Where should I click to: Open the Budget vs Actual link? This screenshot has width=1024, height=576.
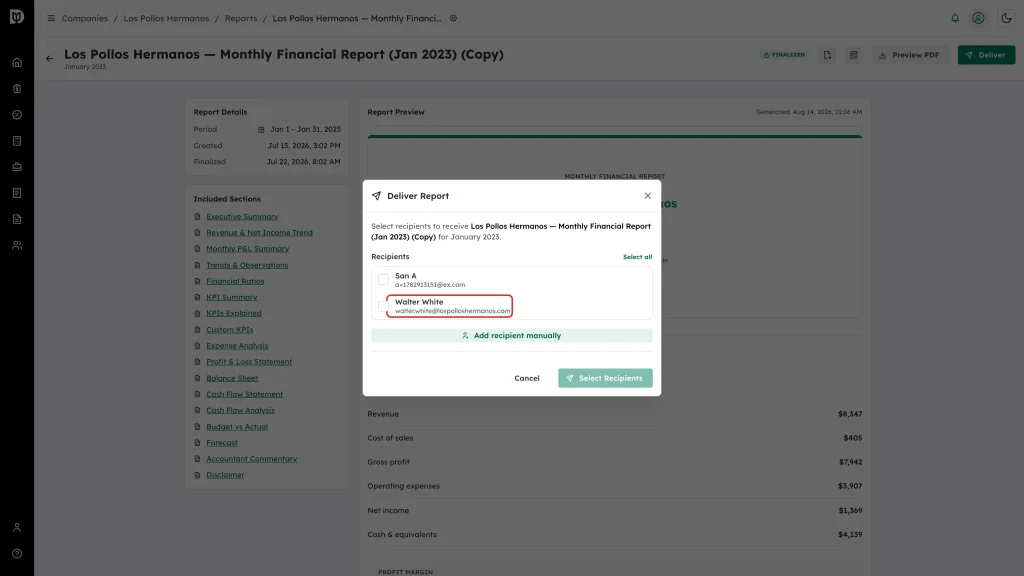click(x=237, y=426)
